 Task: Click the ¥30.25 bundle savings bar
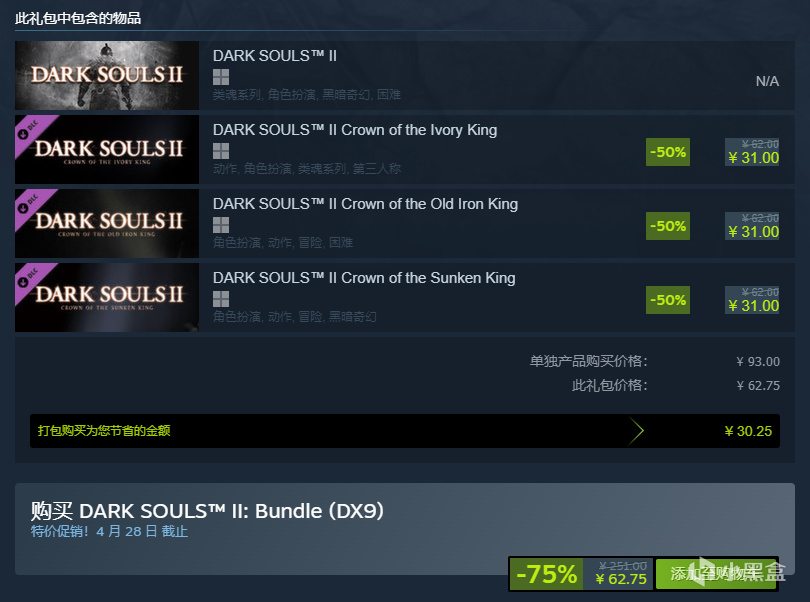[x=405, y=430]
